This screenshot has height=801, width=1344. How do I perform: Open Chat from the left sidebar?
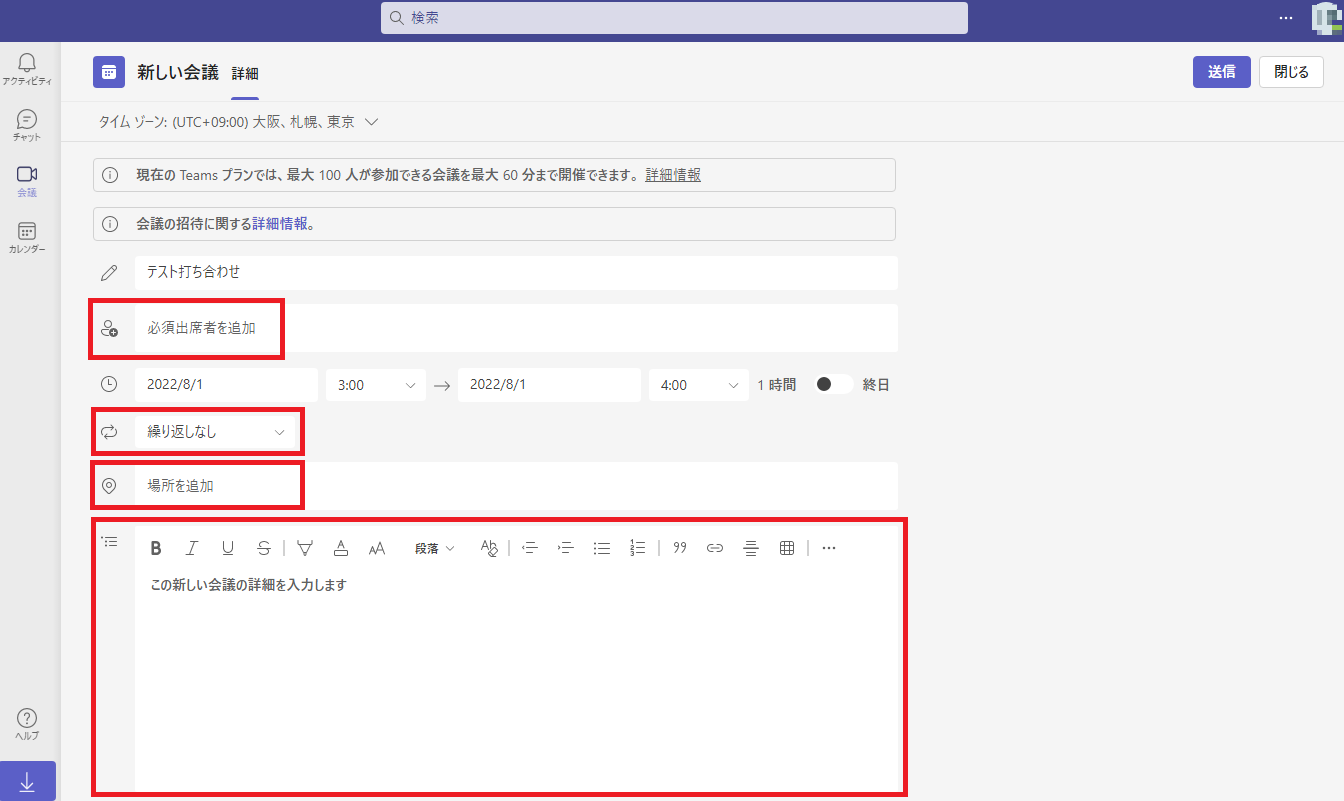click(27, 125)
